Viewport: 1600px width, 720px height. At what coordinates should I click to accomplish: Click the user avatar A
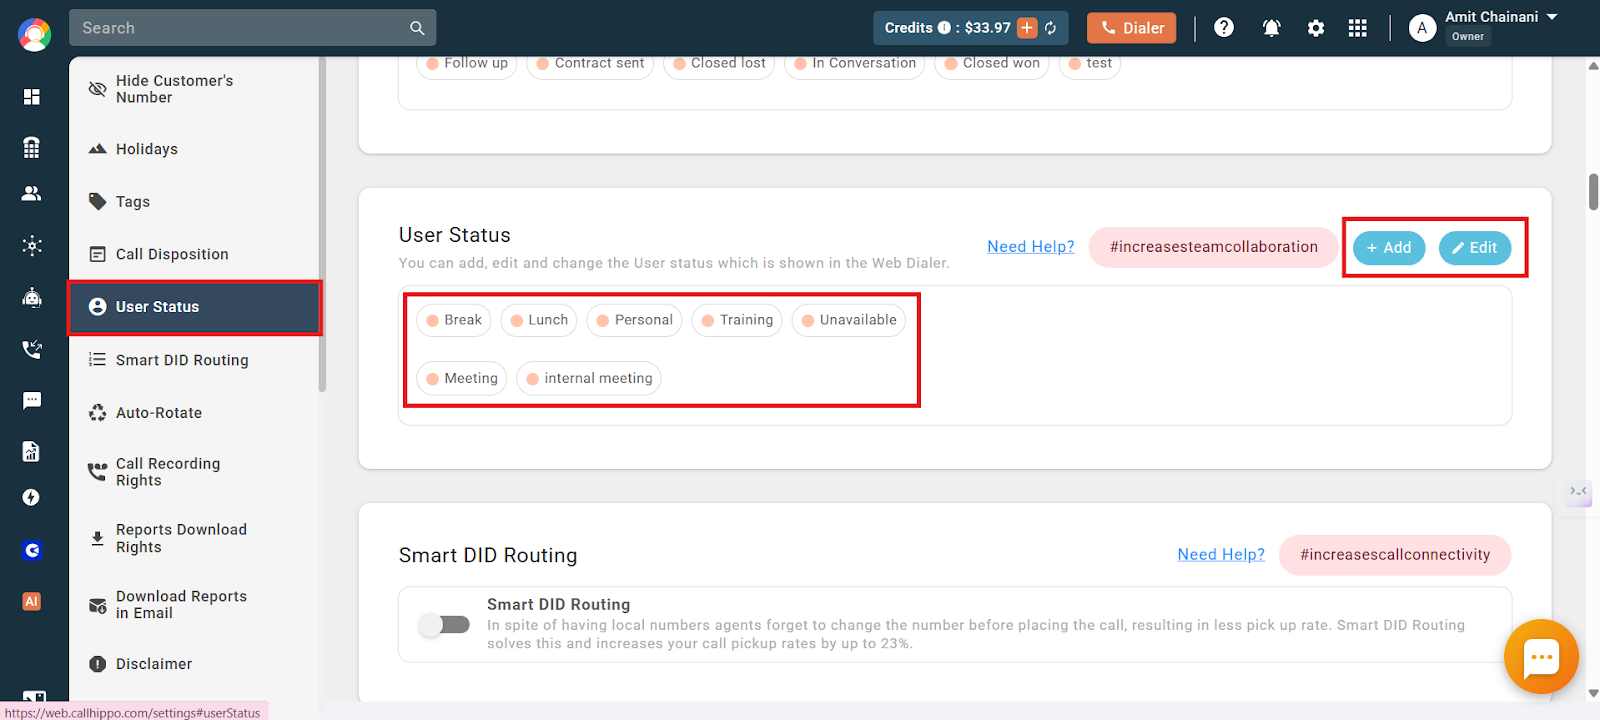tap(1422, 28)
